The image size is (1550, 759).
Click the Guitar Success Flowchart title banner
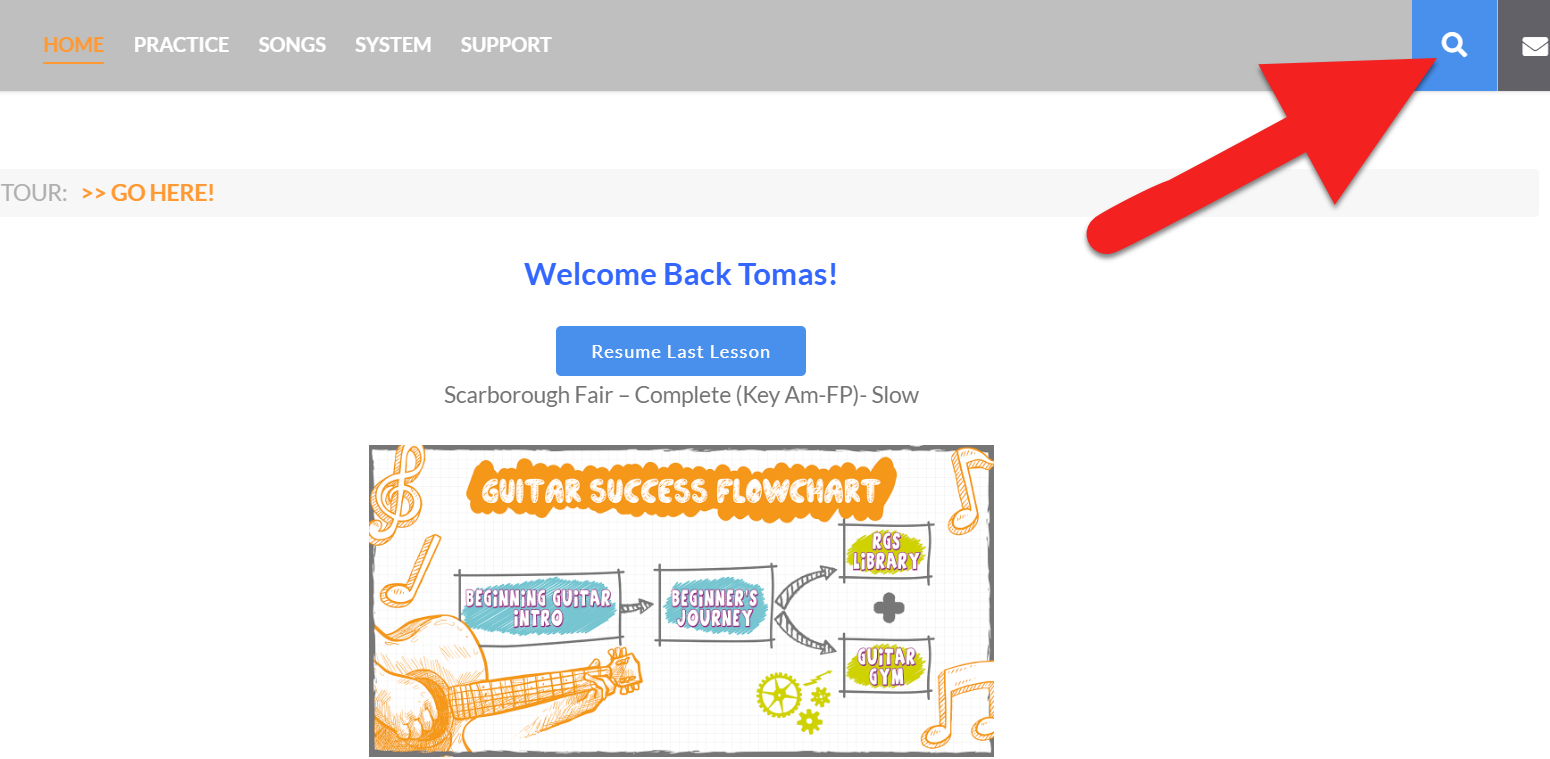(x=681, y=488)
